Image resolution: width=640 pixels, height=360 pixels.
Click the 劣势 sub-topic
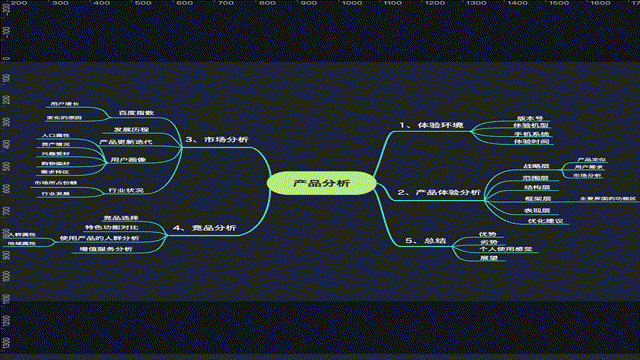pos(489,242)
